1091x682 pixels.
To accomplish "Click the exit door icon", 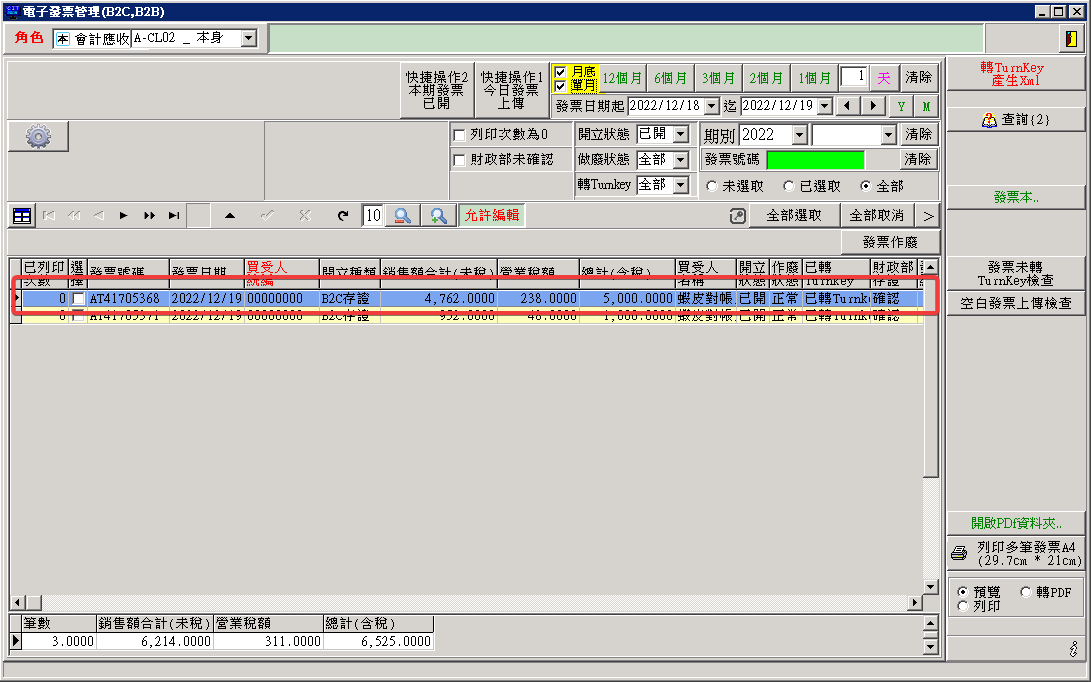I will (x=1070, y=39).
